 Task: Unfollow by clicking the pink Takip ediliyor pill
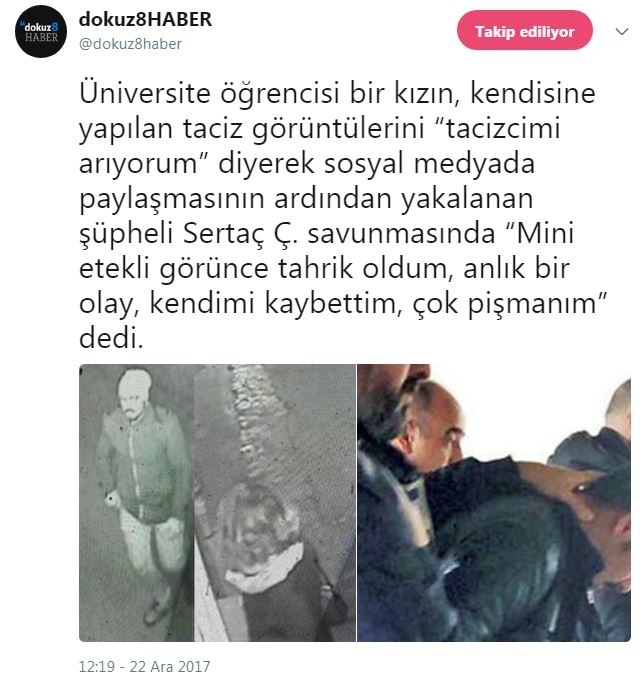pos(525,30)
